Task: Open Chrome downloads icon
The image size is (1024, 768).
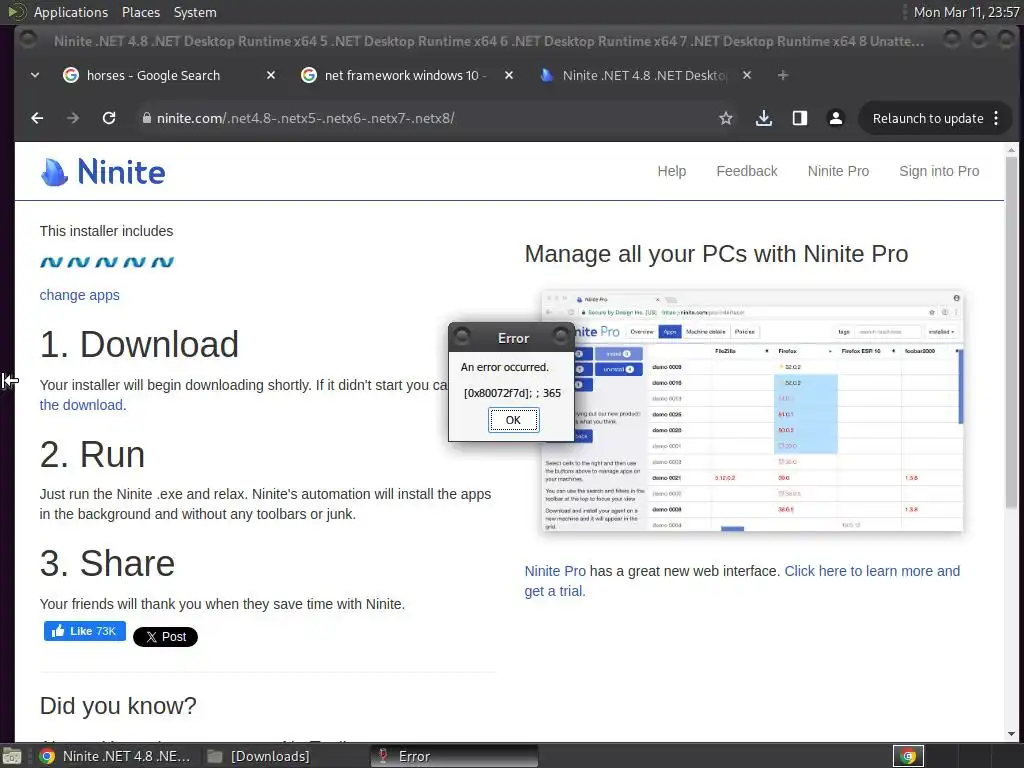Action: click(763, 118)
